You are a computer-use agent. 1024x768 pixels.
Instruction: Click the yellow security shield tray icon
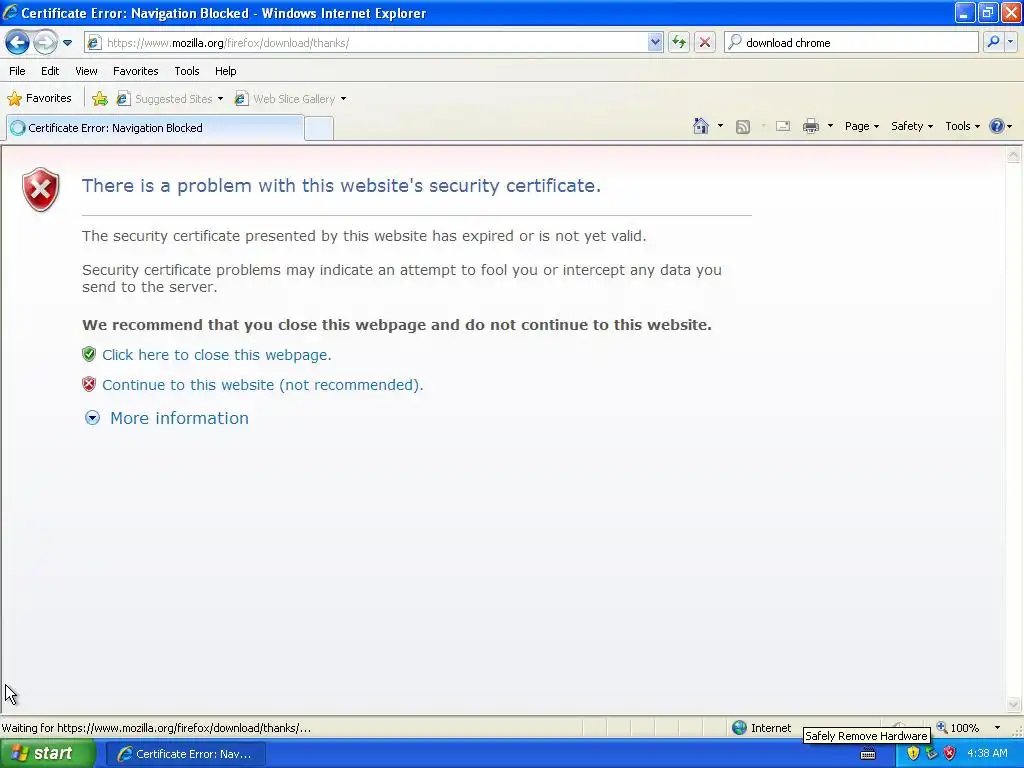[913, 754]
